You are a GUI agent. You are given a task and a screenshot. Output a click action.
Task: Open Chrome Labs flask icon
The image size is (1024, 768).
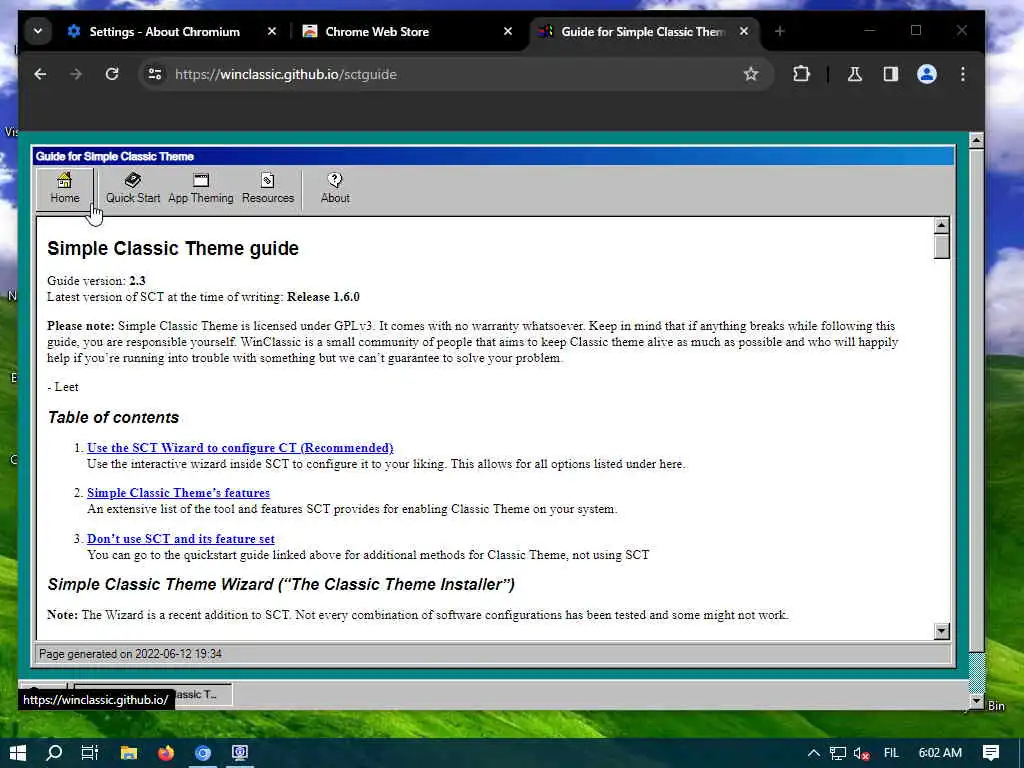855,74
